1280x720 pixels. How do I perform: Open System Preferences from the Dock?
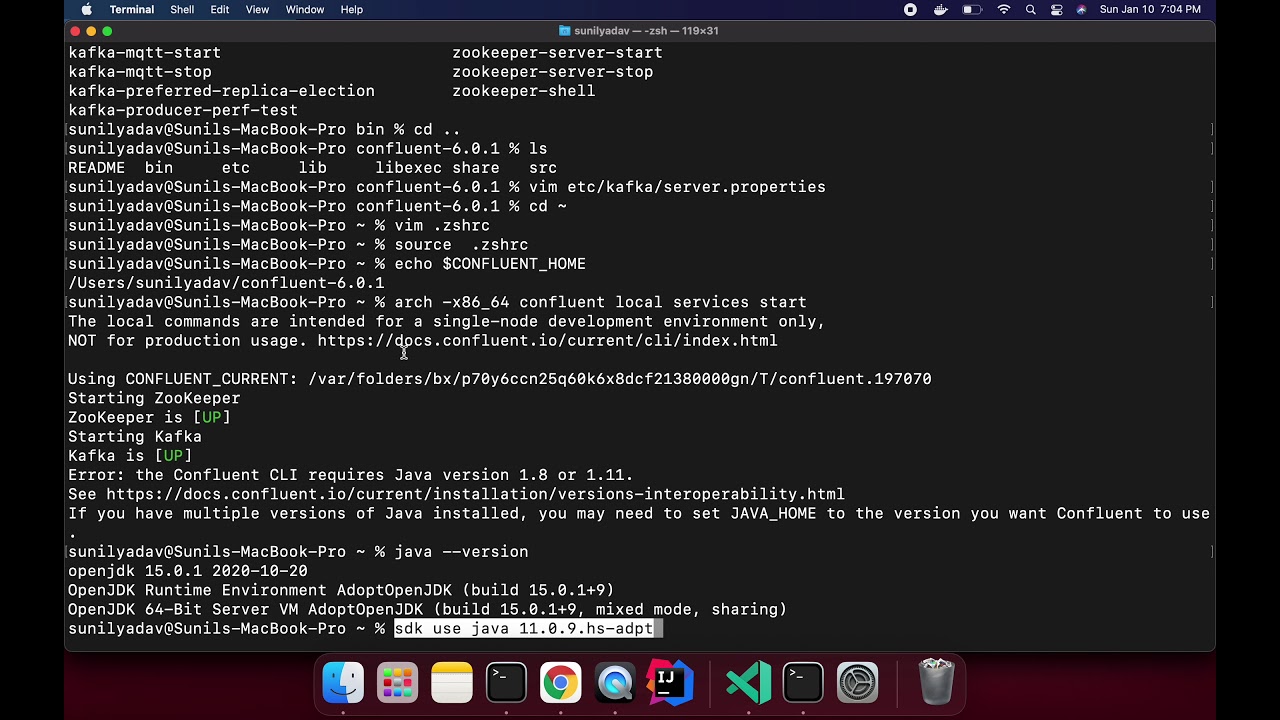858,682
